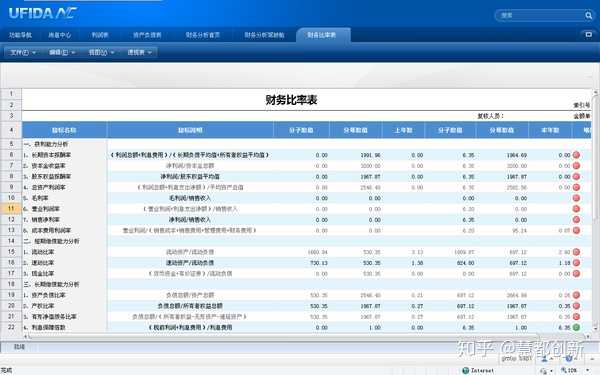The height and width of the screenshot is (375, 600).
Task: Click the red status indicator in row 16
Action: pyautogui.click(x=576, y=262)
